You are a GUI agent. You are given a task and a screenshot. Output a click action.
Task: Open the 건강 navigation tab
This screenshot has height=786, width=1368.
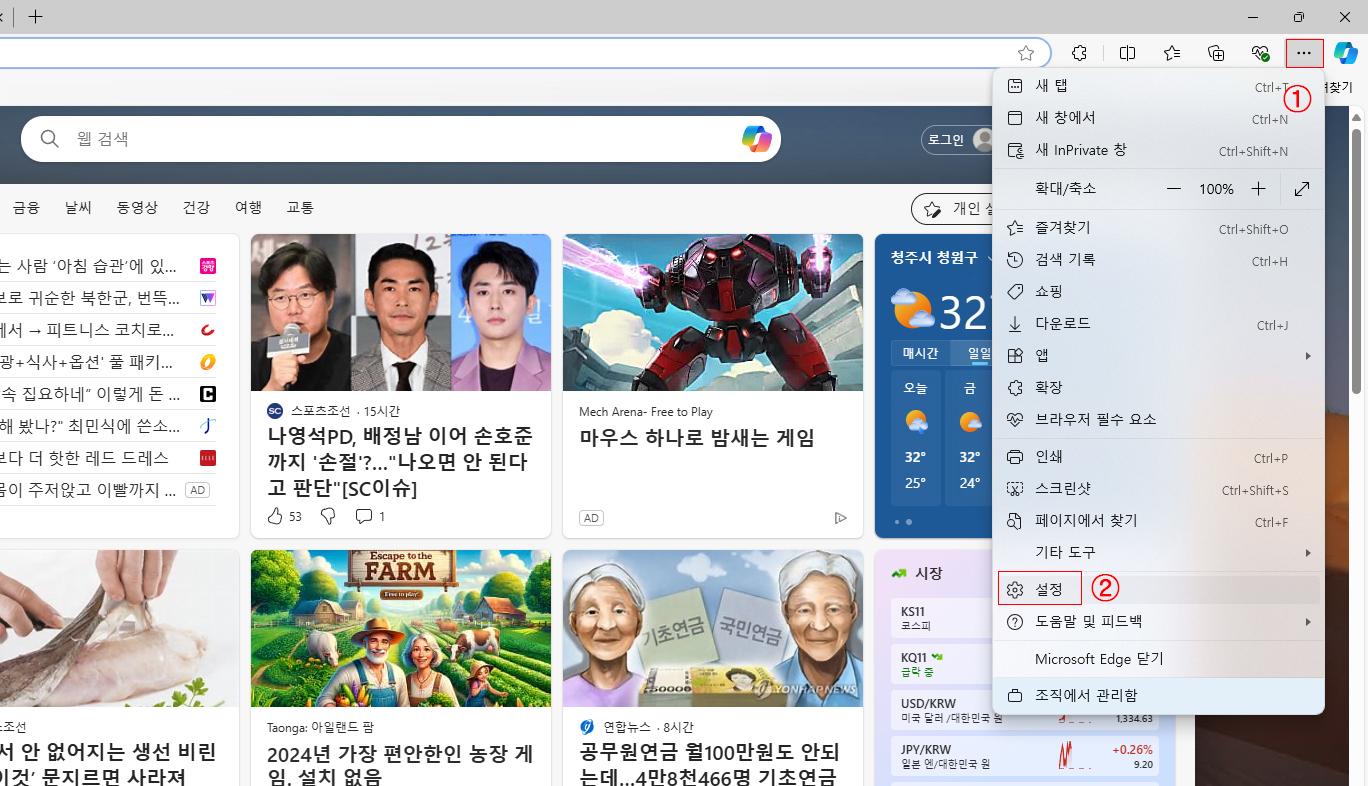tap(196, 207)
